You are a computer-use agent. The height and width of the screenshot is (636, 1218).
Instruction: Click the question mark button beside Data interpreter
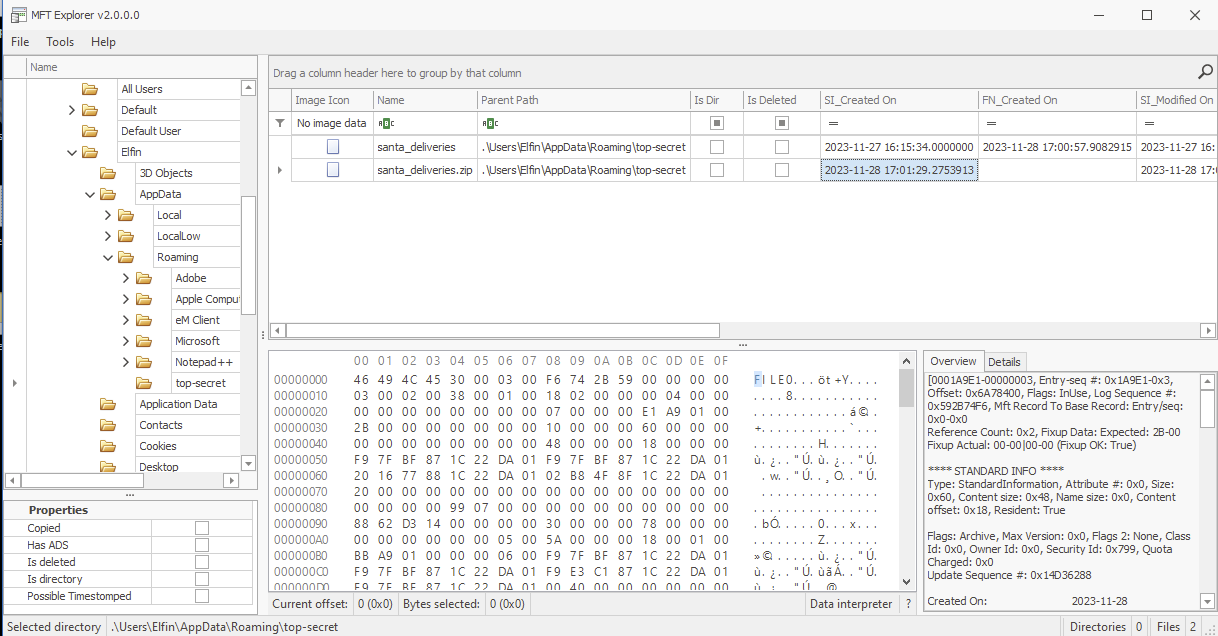click(x=908, y=604)
